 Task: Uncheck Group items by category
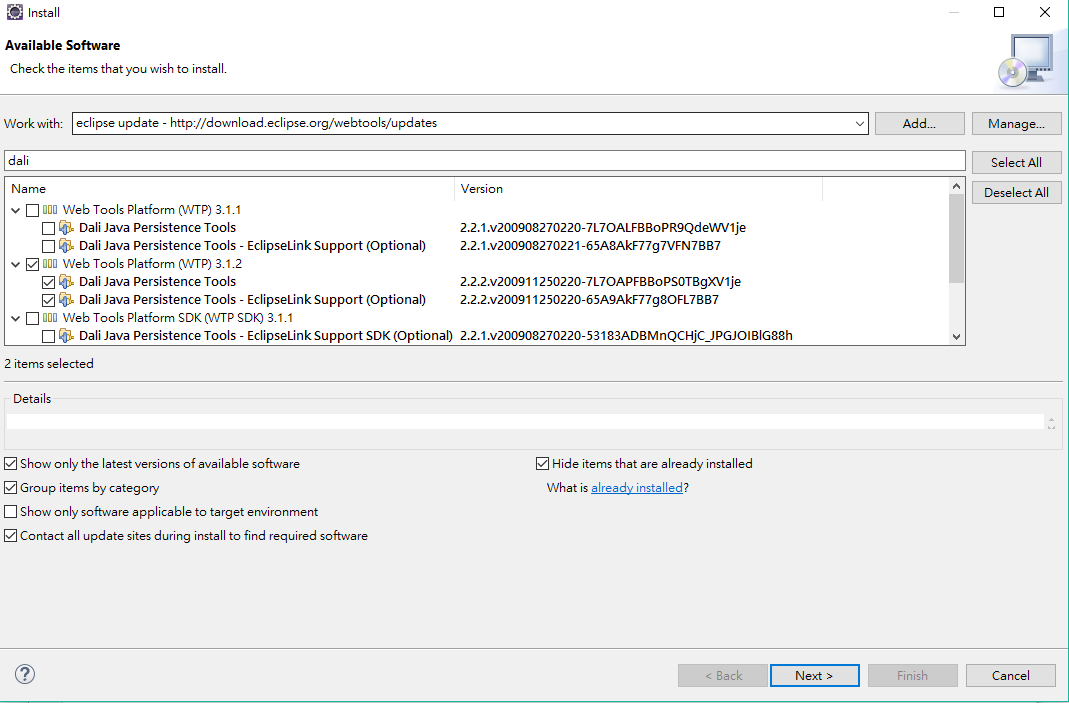(11, 488)
